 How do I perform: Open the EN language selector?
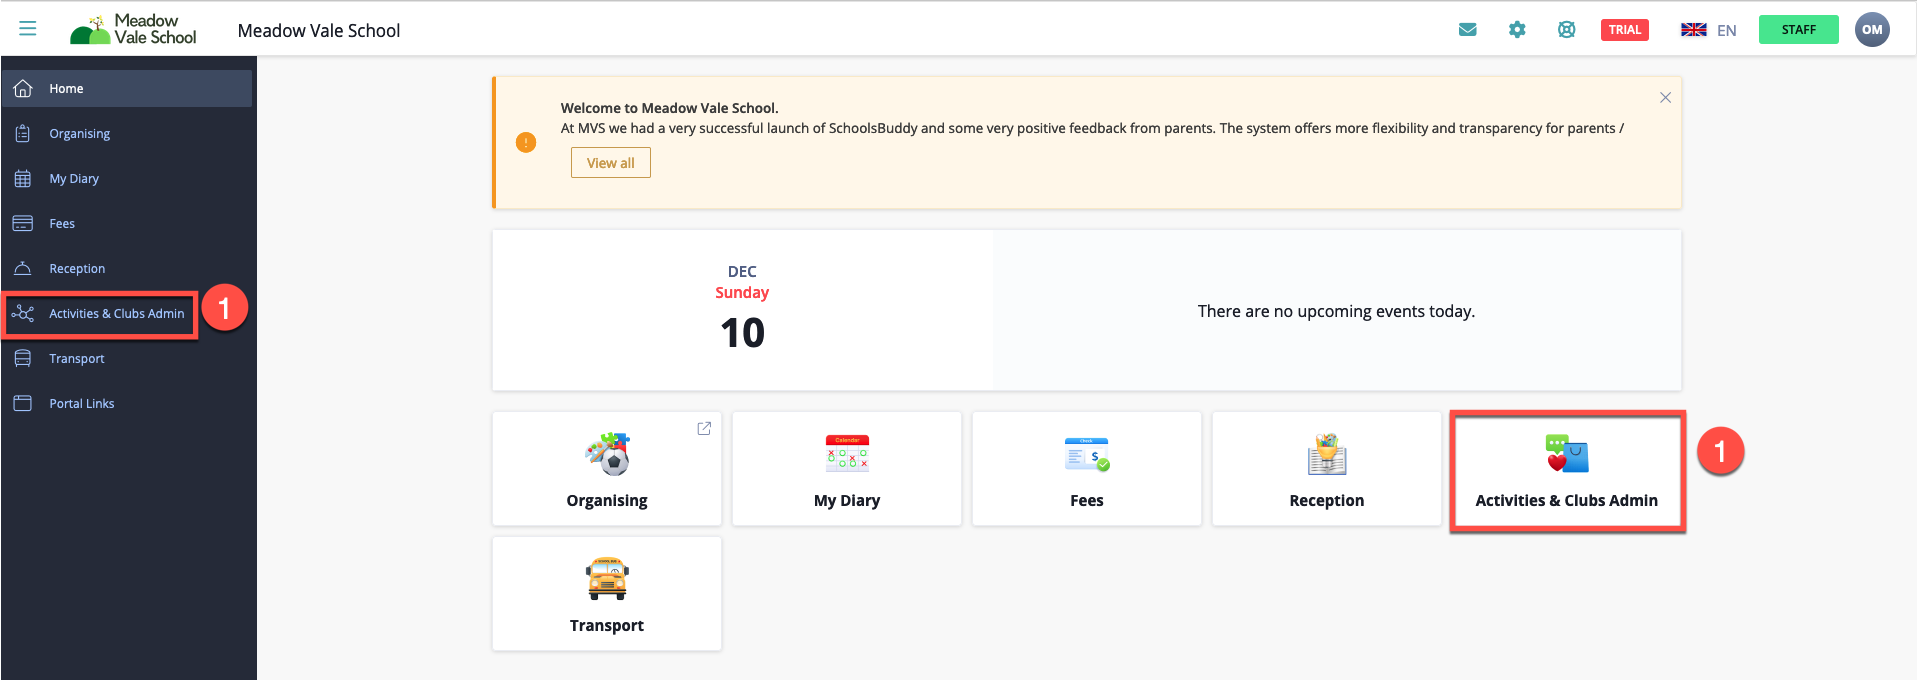click(x=1708, y=30)
